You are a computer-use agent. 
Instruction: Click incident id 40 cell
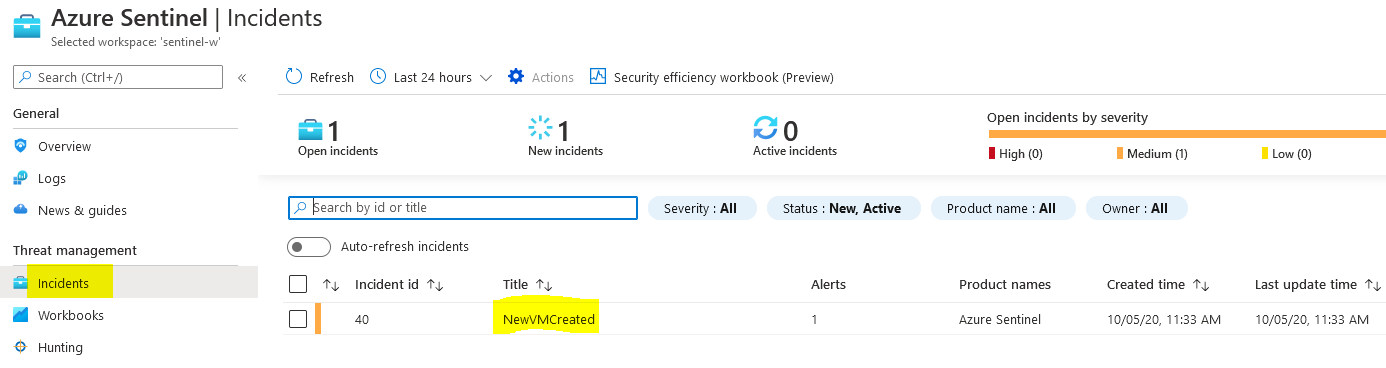pyautogui.click(x=363, y=319)
